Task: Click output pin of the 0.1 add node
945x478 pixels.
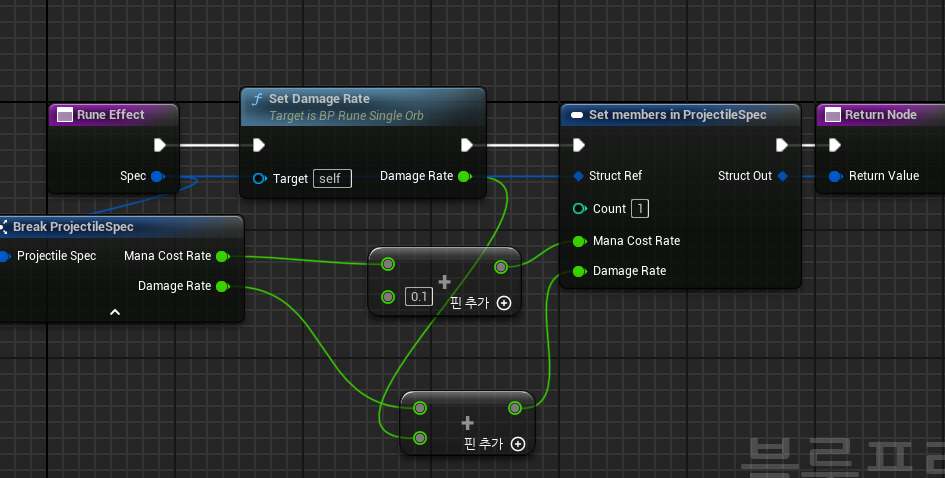Action: [501, 267]
